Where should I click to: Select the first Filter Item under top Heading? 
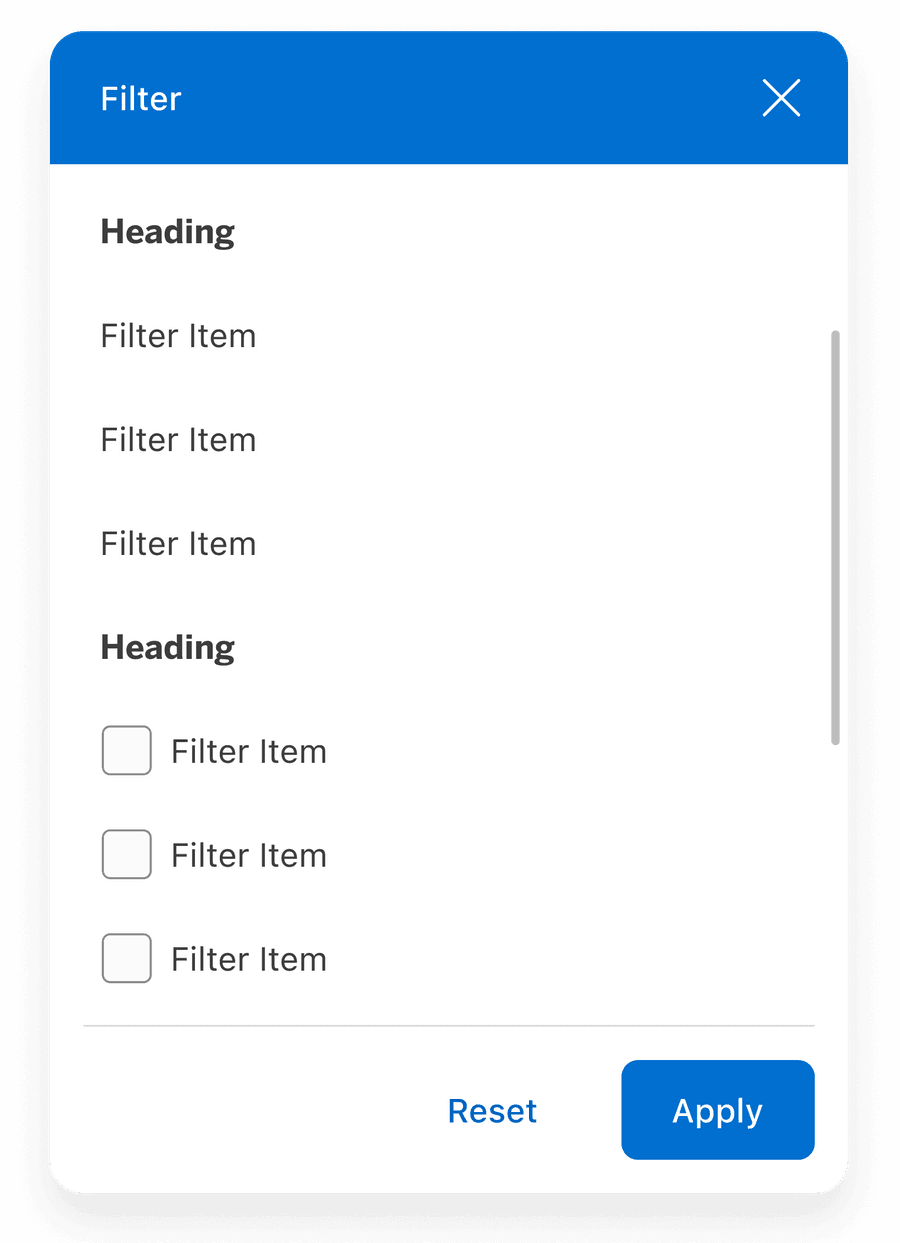coord(177,336)
